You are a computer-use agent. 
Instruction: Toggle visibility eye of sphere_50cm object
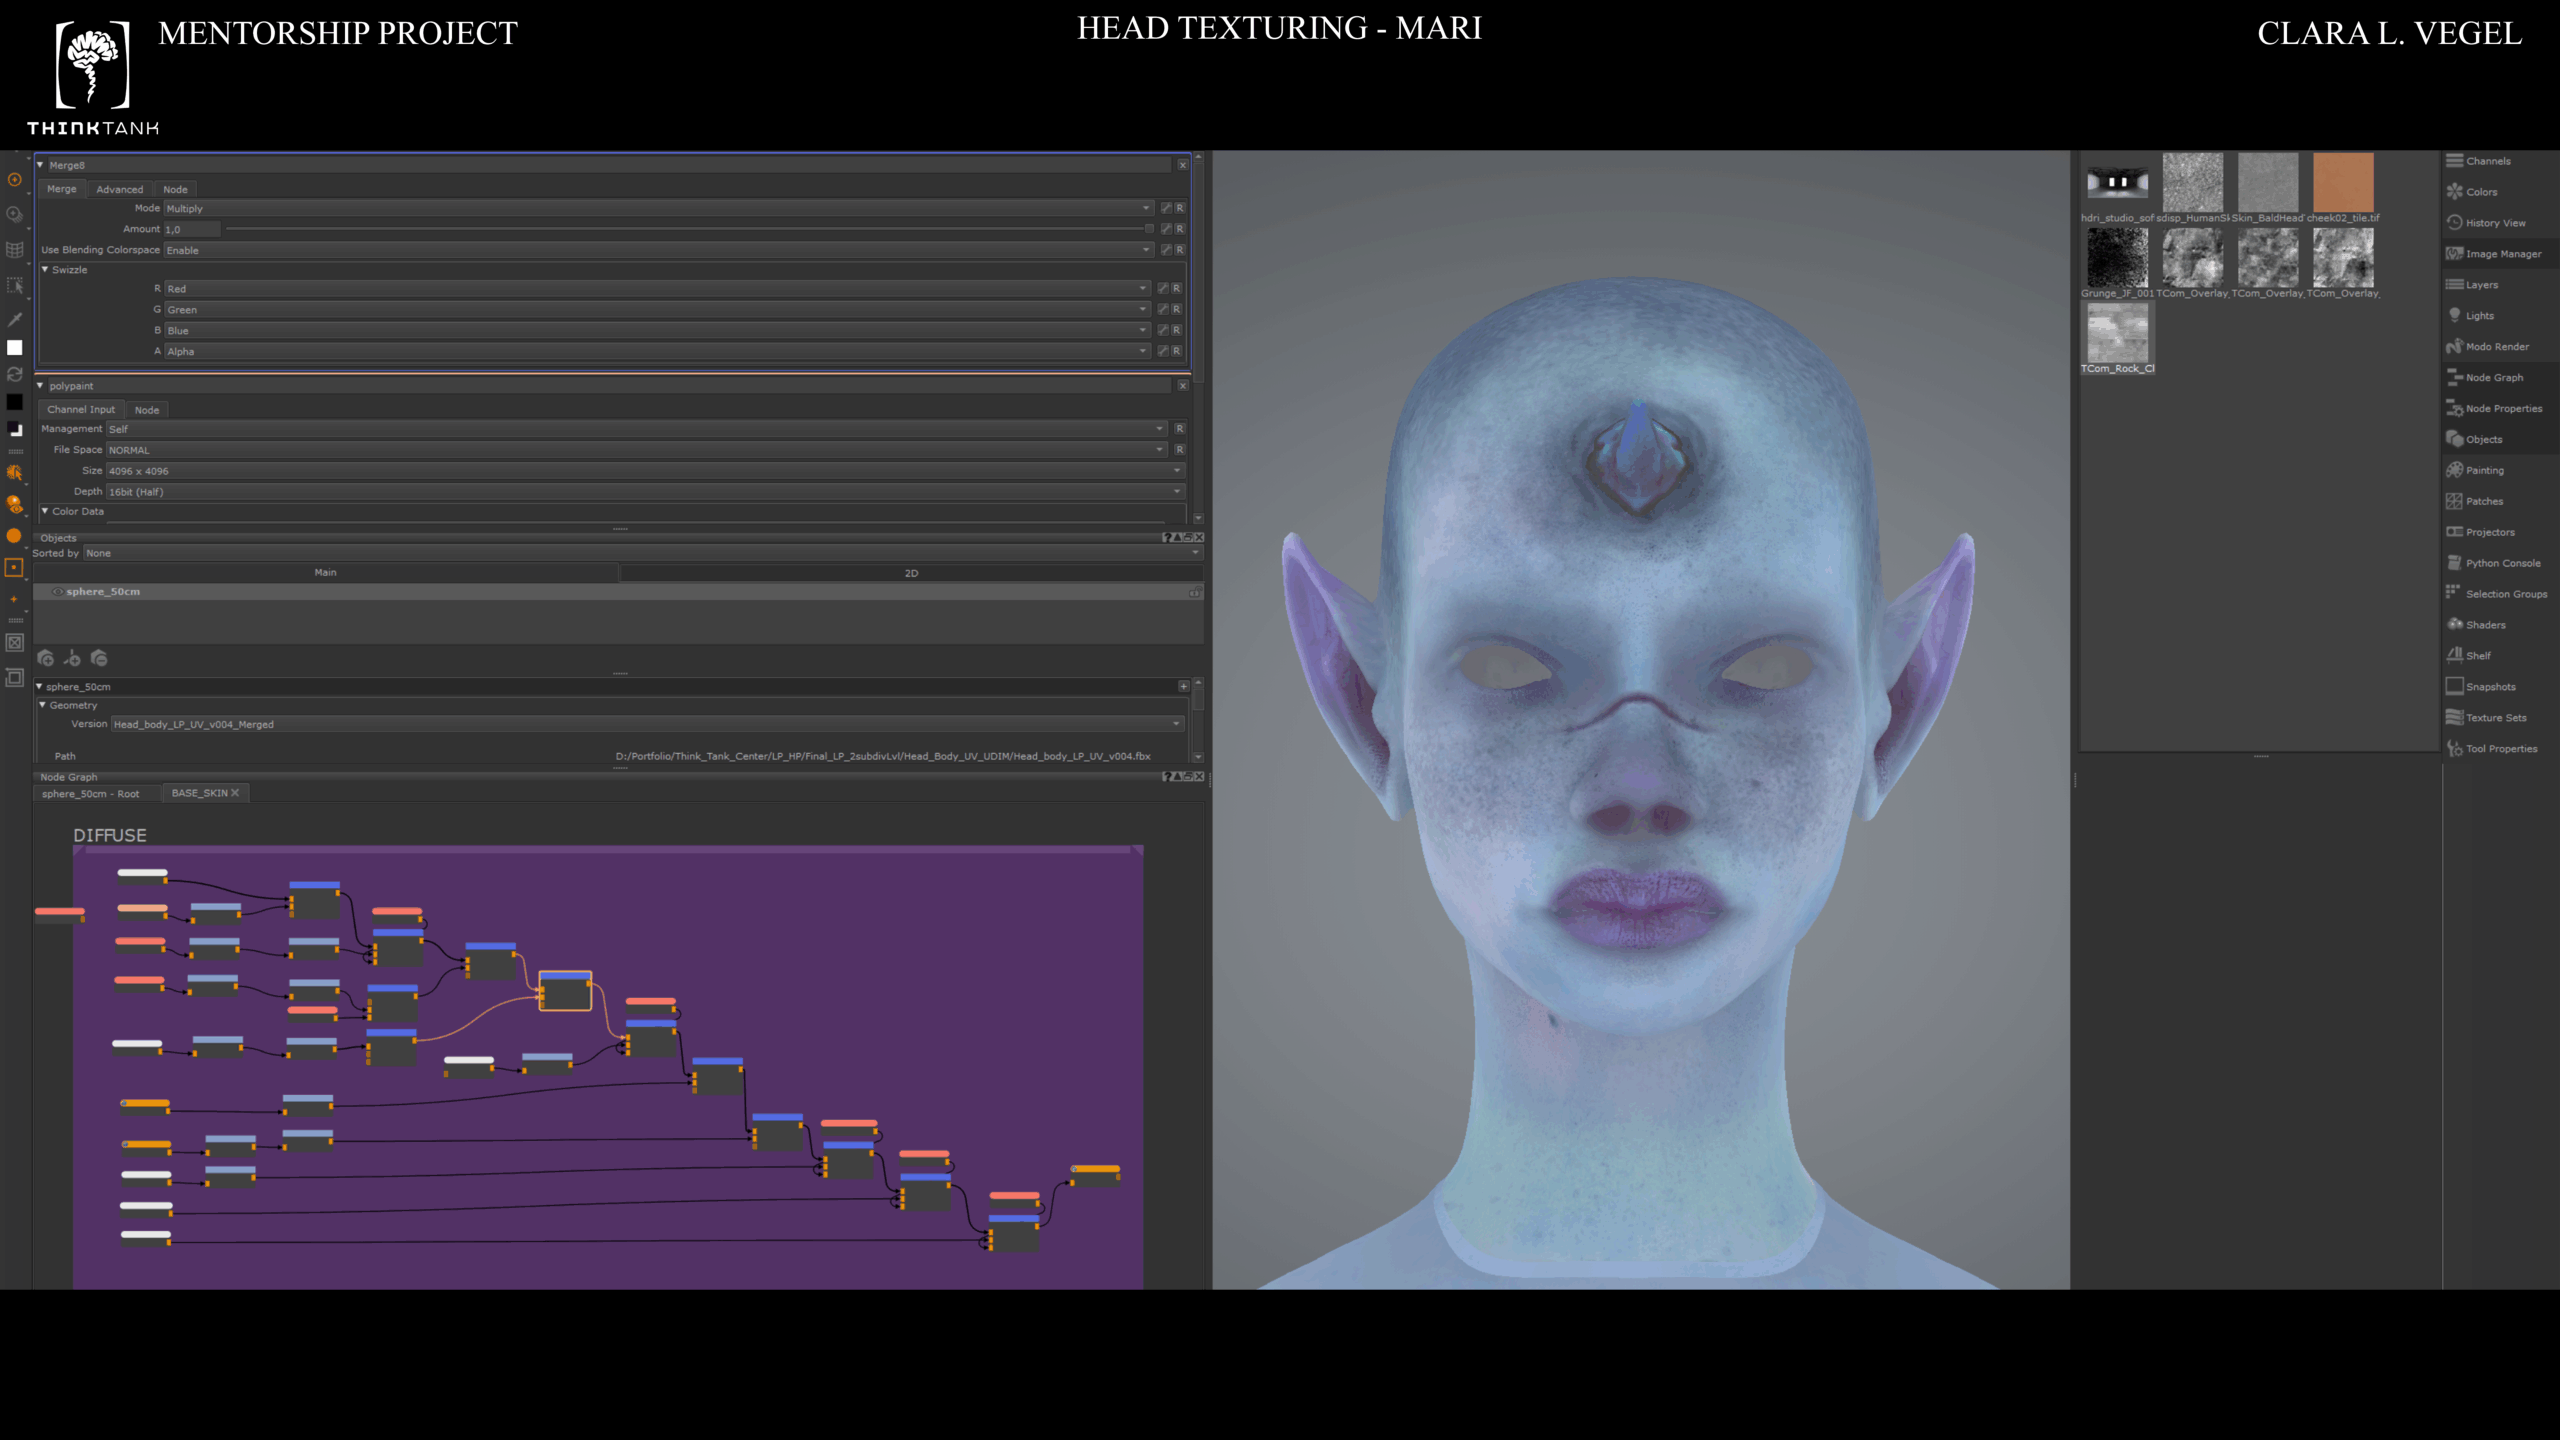point(57,592)
